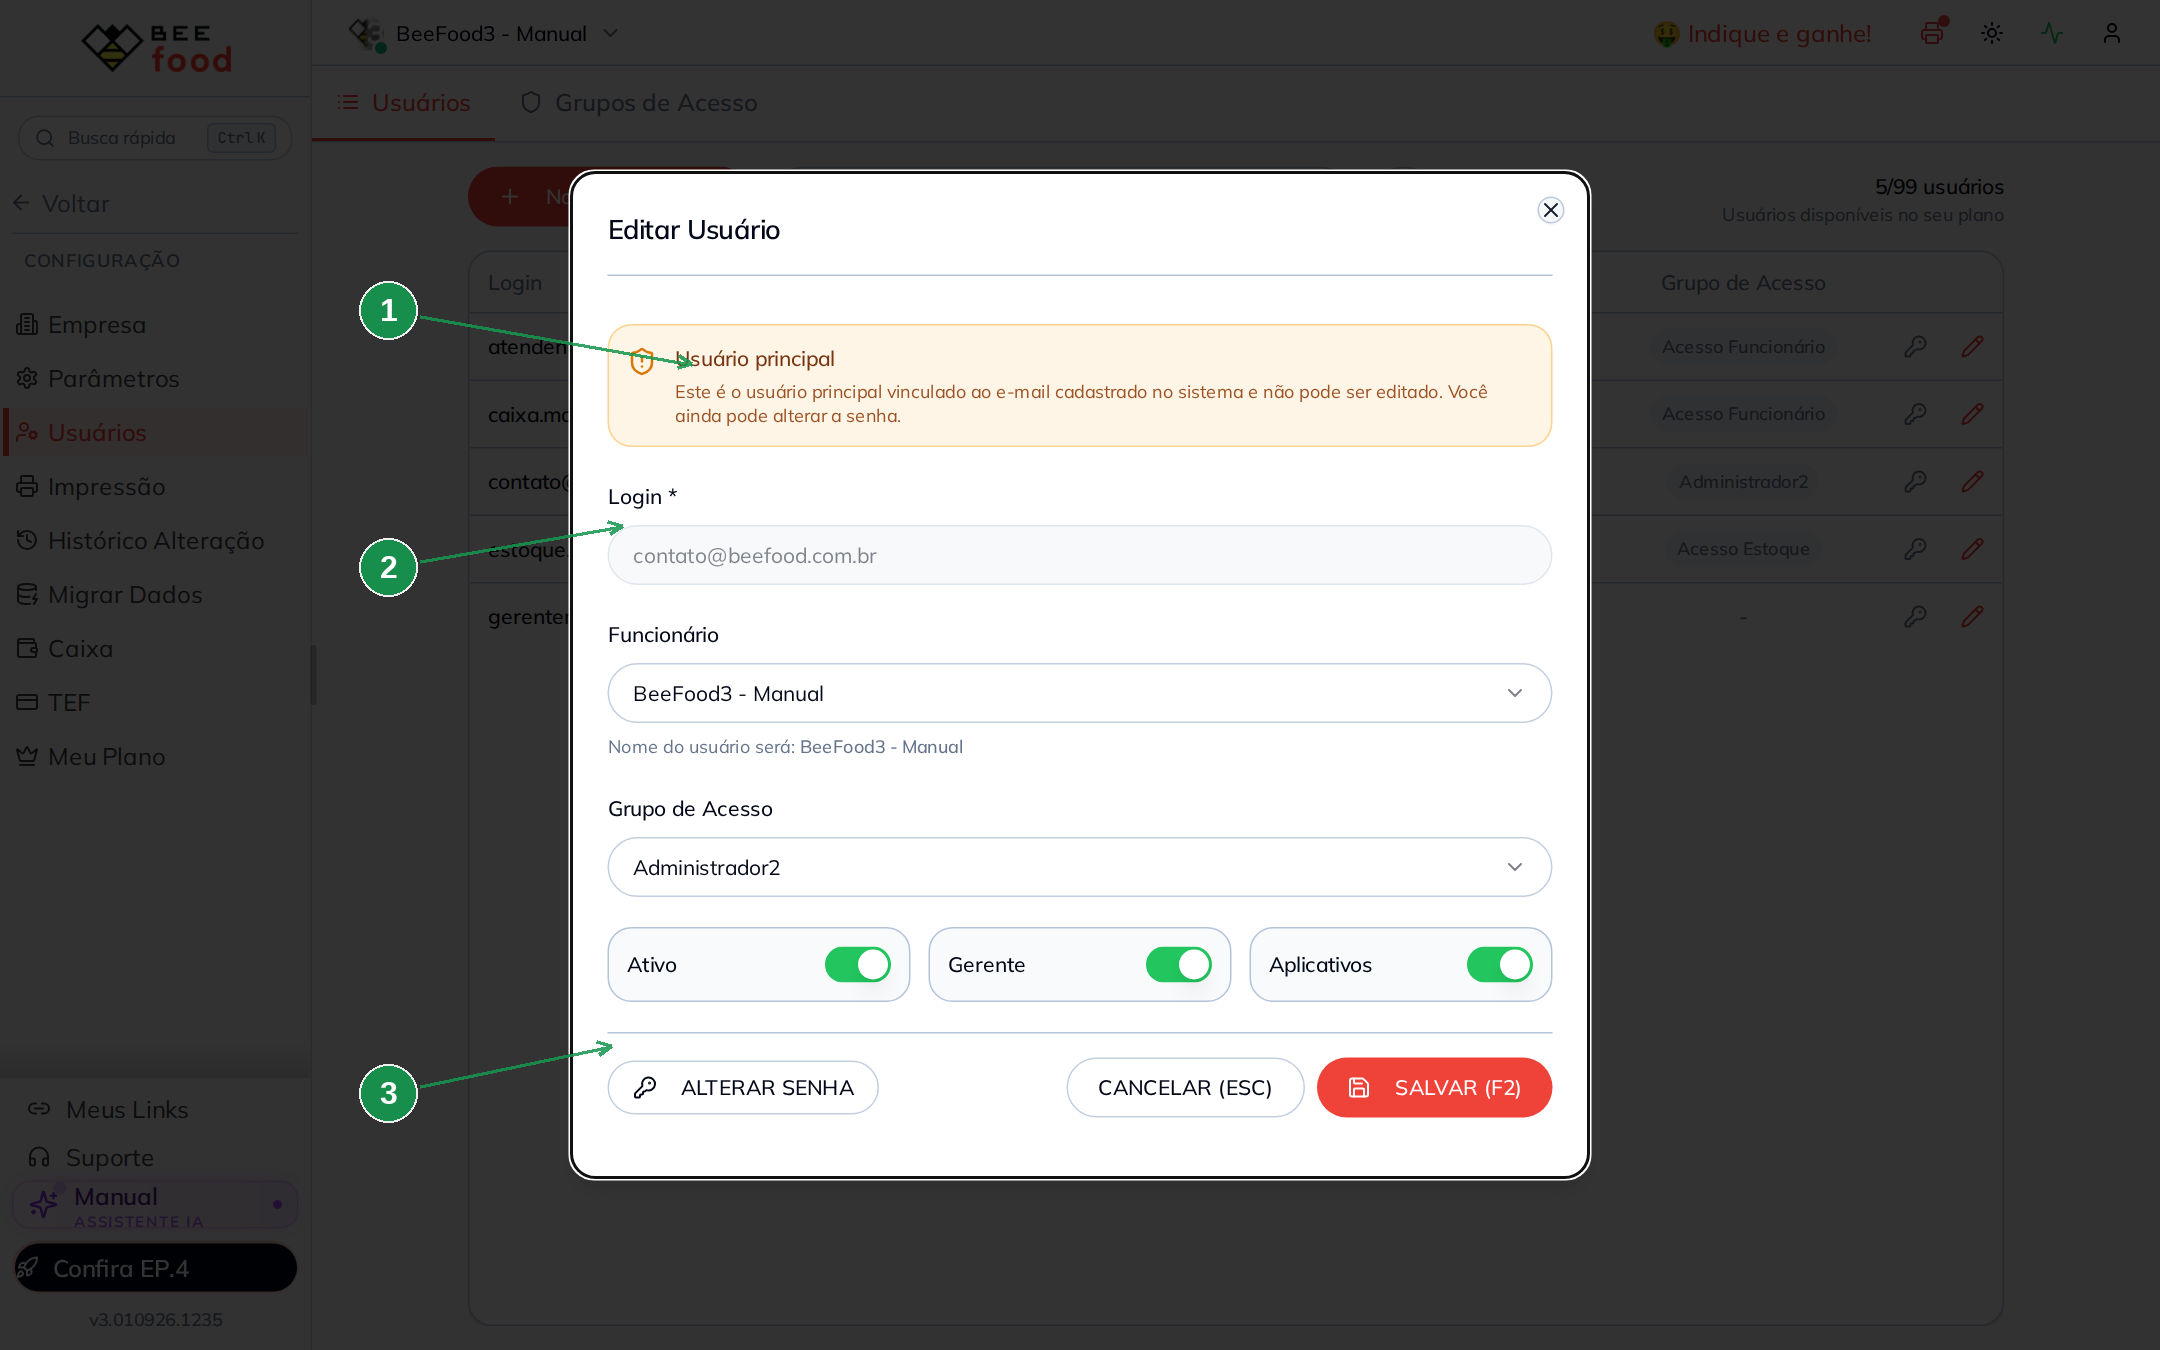Open the activity pulse icon
2160x1350 pixels.
click(2052, 33)
